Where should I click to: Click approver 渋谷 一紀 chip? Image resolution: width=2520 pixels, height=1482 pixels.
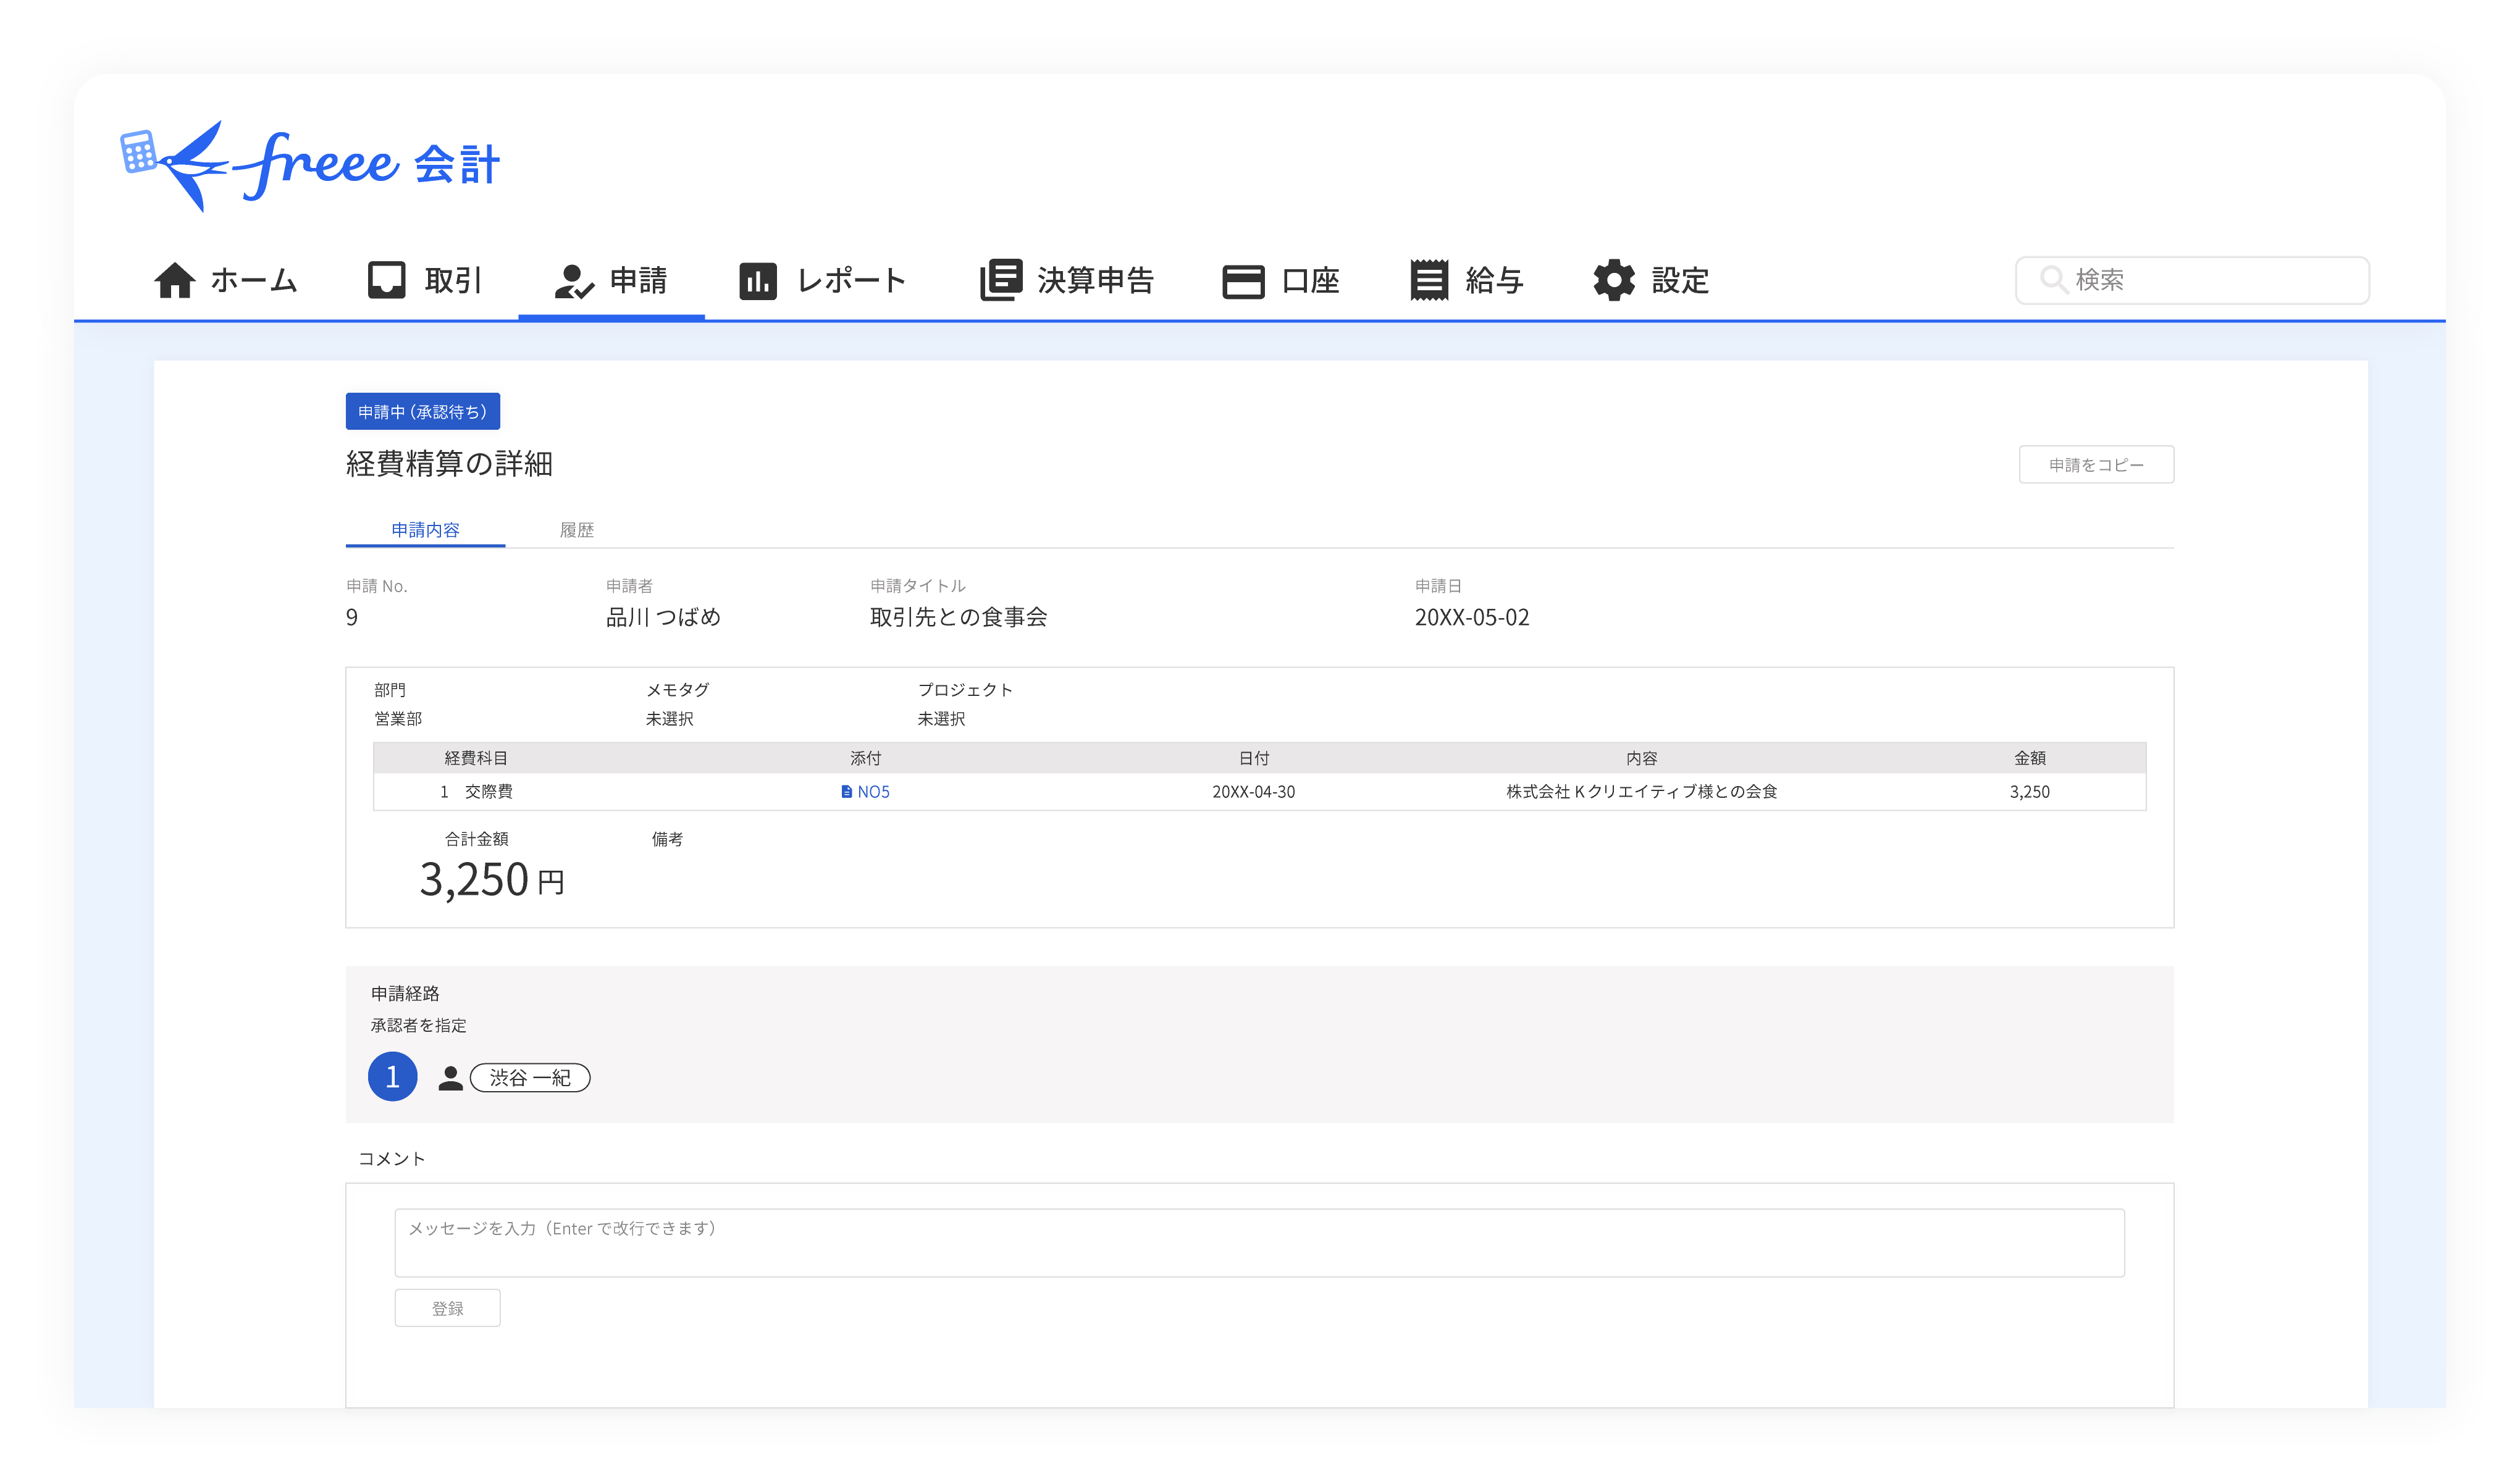coord(530,1077)
